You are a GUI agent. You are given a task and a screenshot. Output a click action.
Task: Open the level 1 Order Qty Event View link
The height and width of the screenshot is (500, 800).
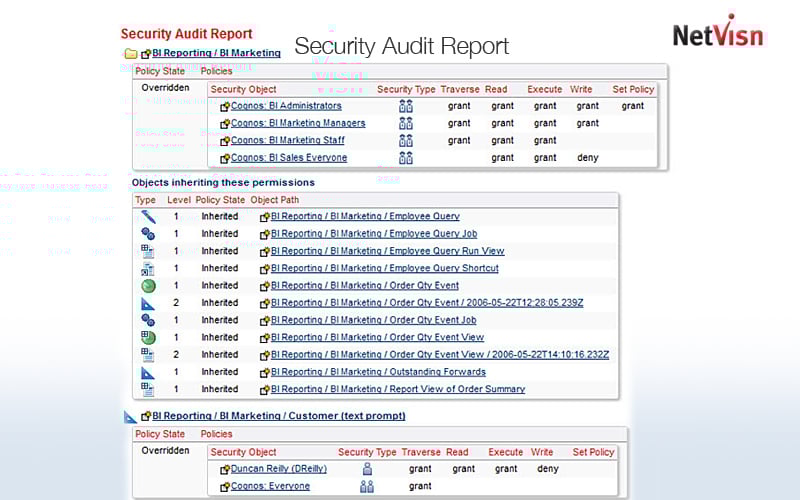[378, 337]
